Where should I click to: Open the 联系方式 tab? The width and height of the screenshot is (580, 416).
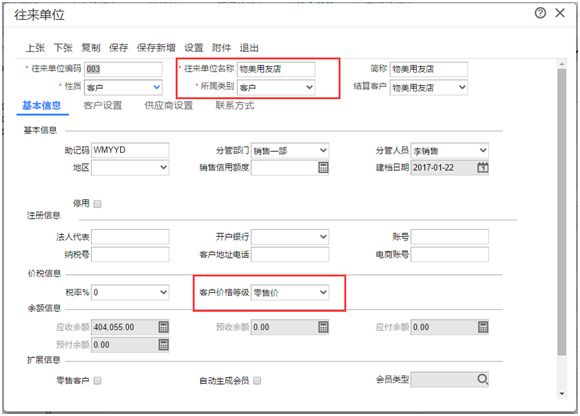pos(235,106)
